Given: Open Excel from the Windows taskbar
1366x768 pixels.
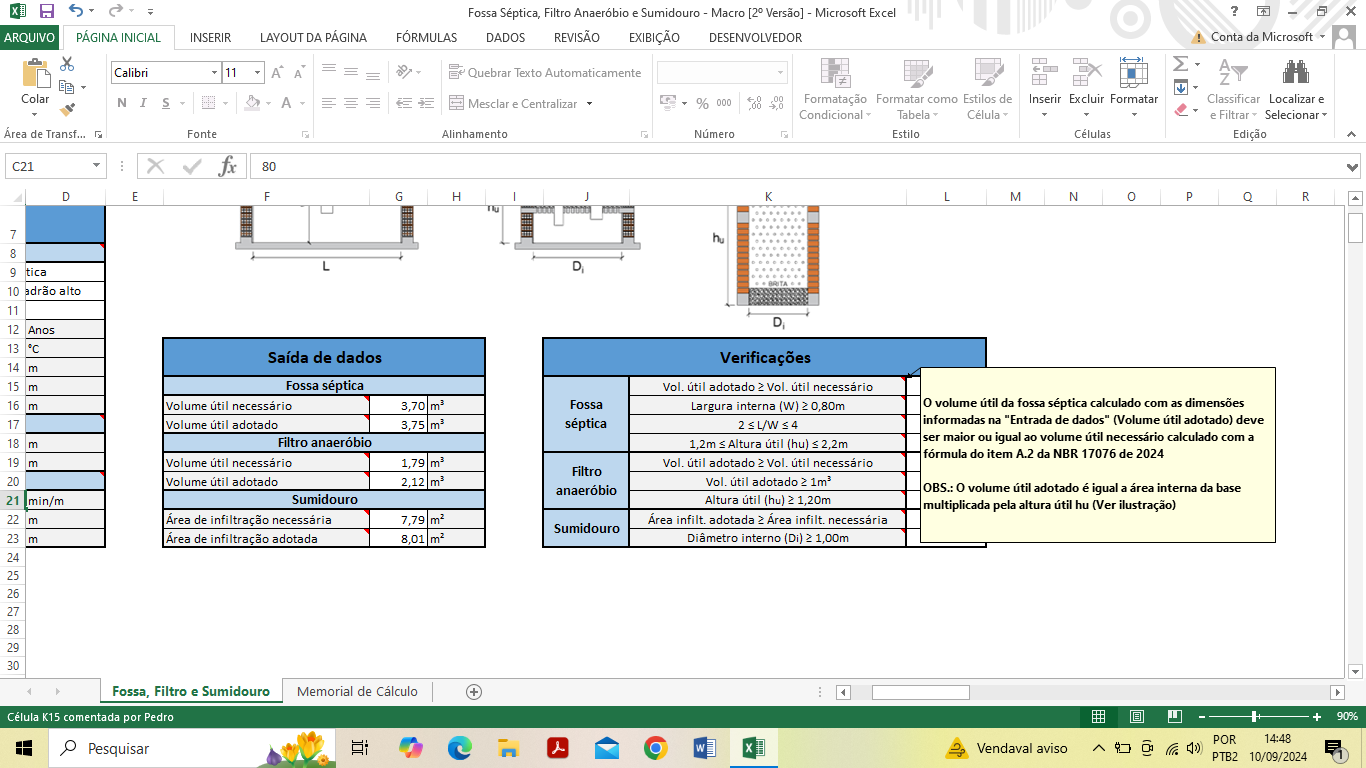Looking at the screenshot, I should point(753,748).
